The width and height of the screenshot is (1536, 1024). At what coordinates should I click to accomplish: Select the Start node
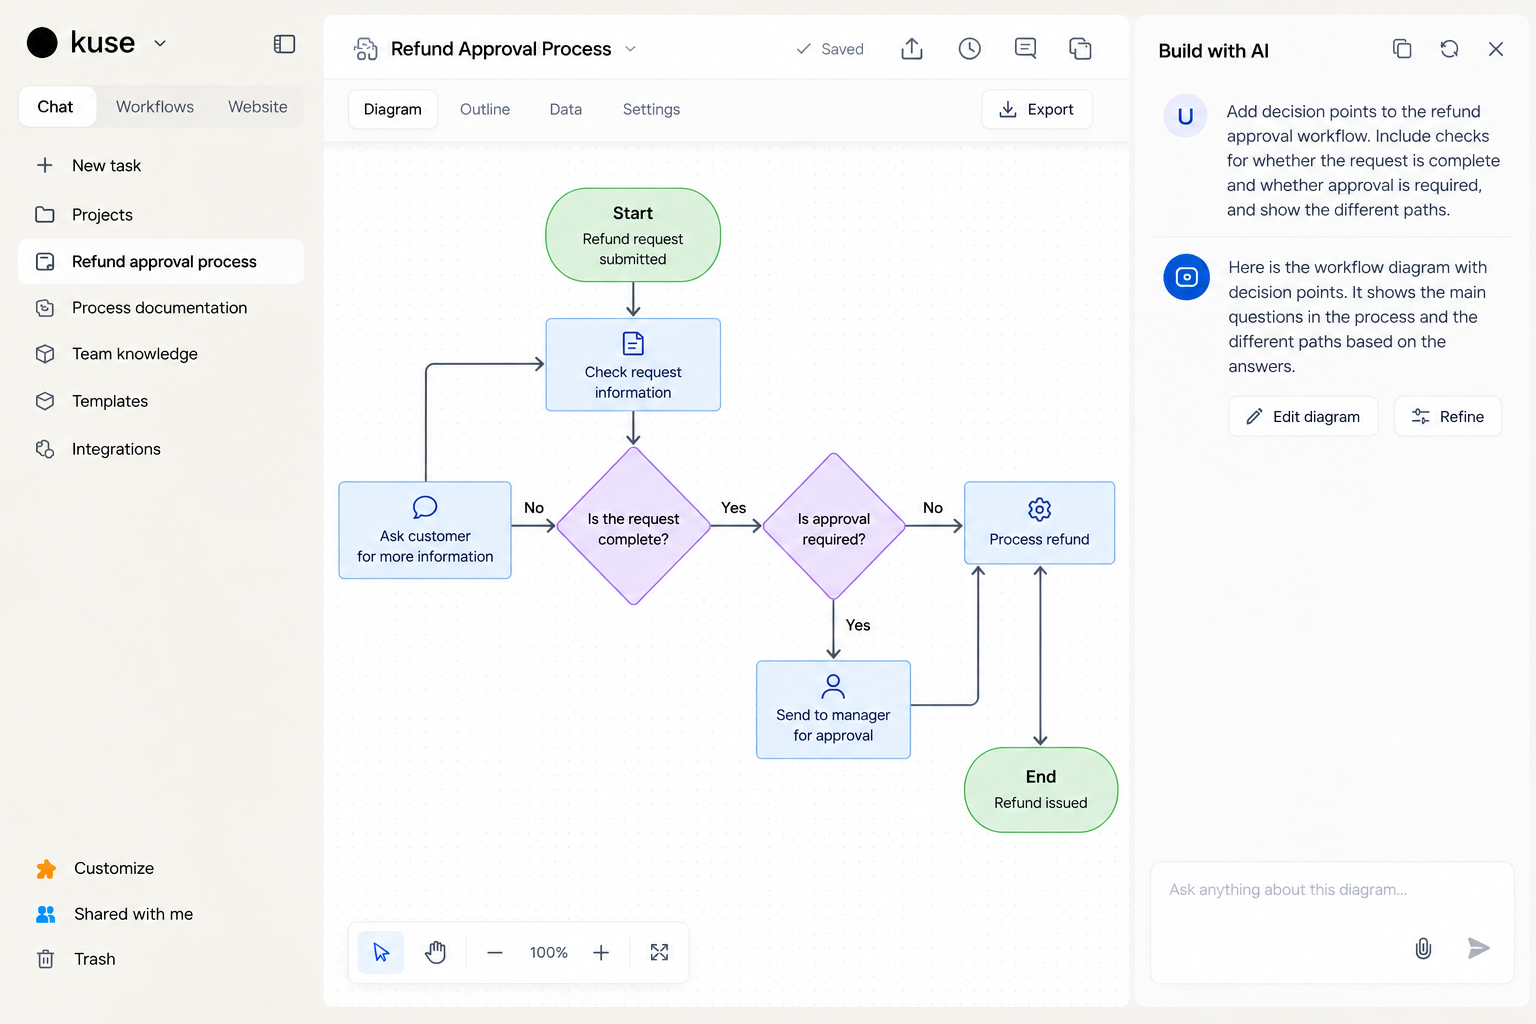point(633,235)
